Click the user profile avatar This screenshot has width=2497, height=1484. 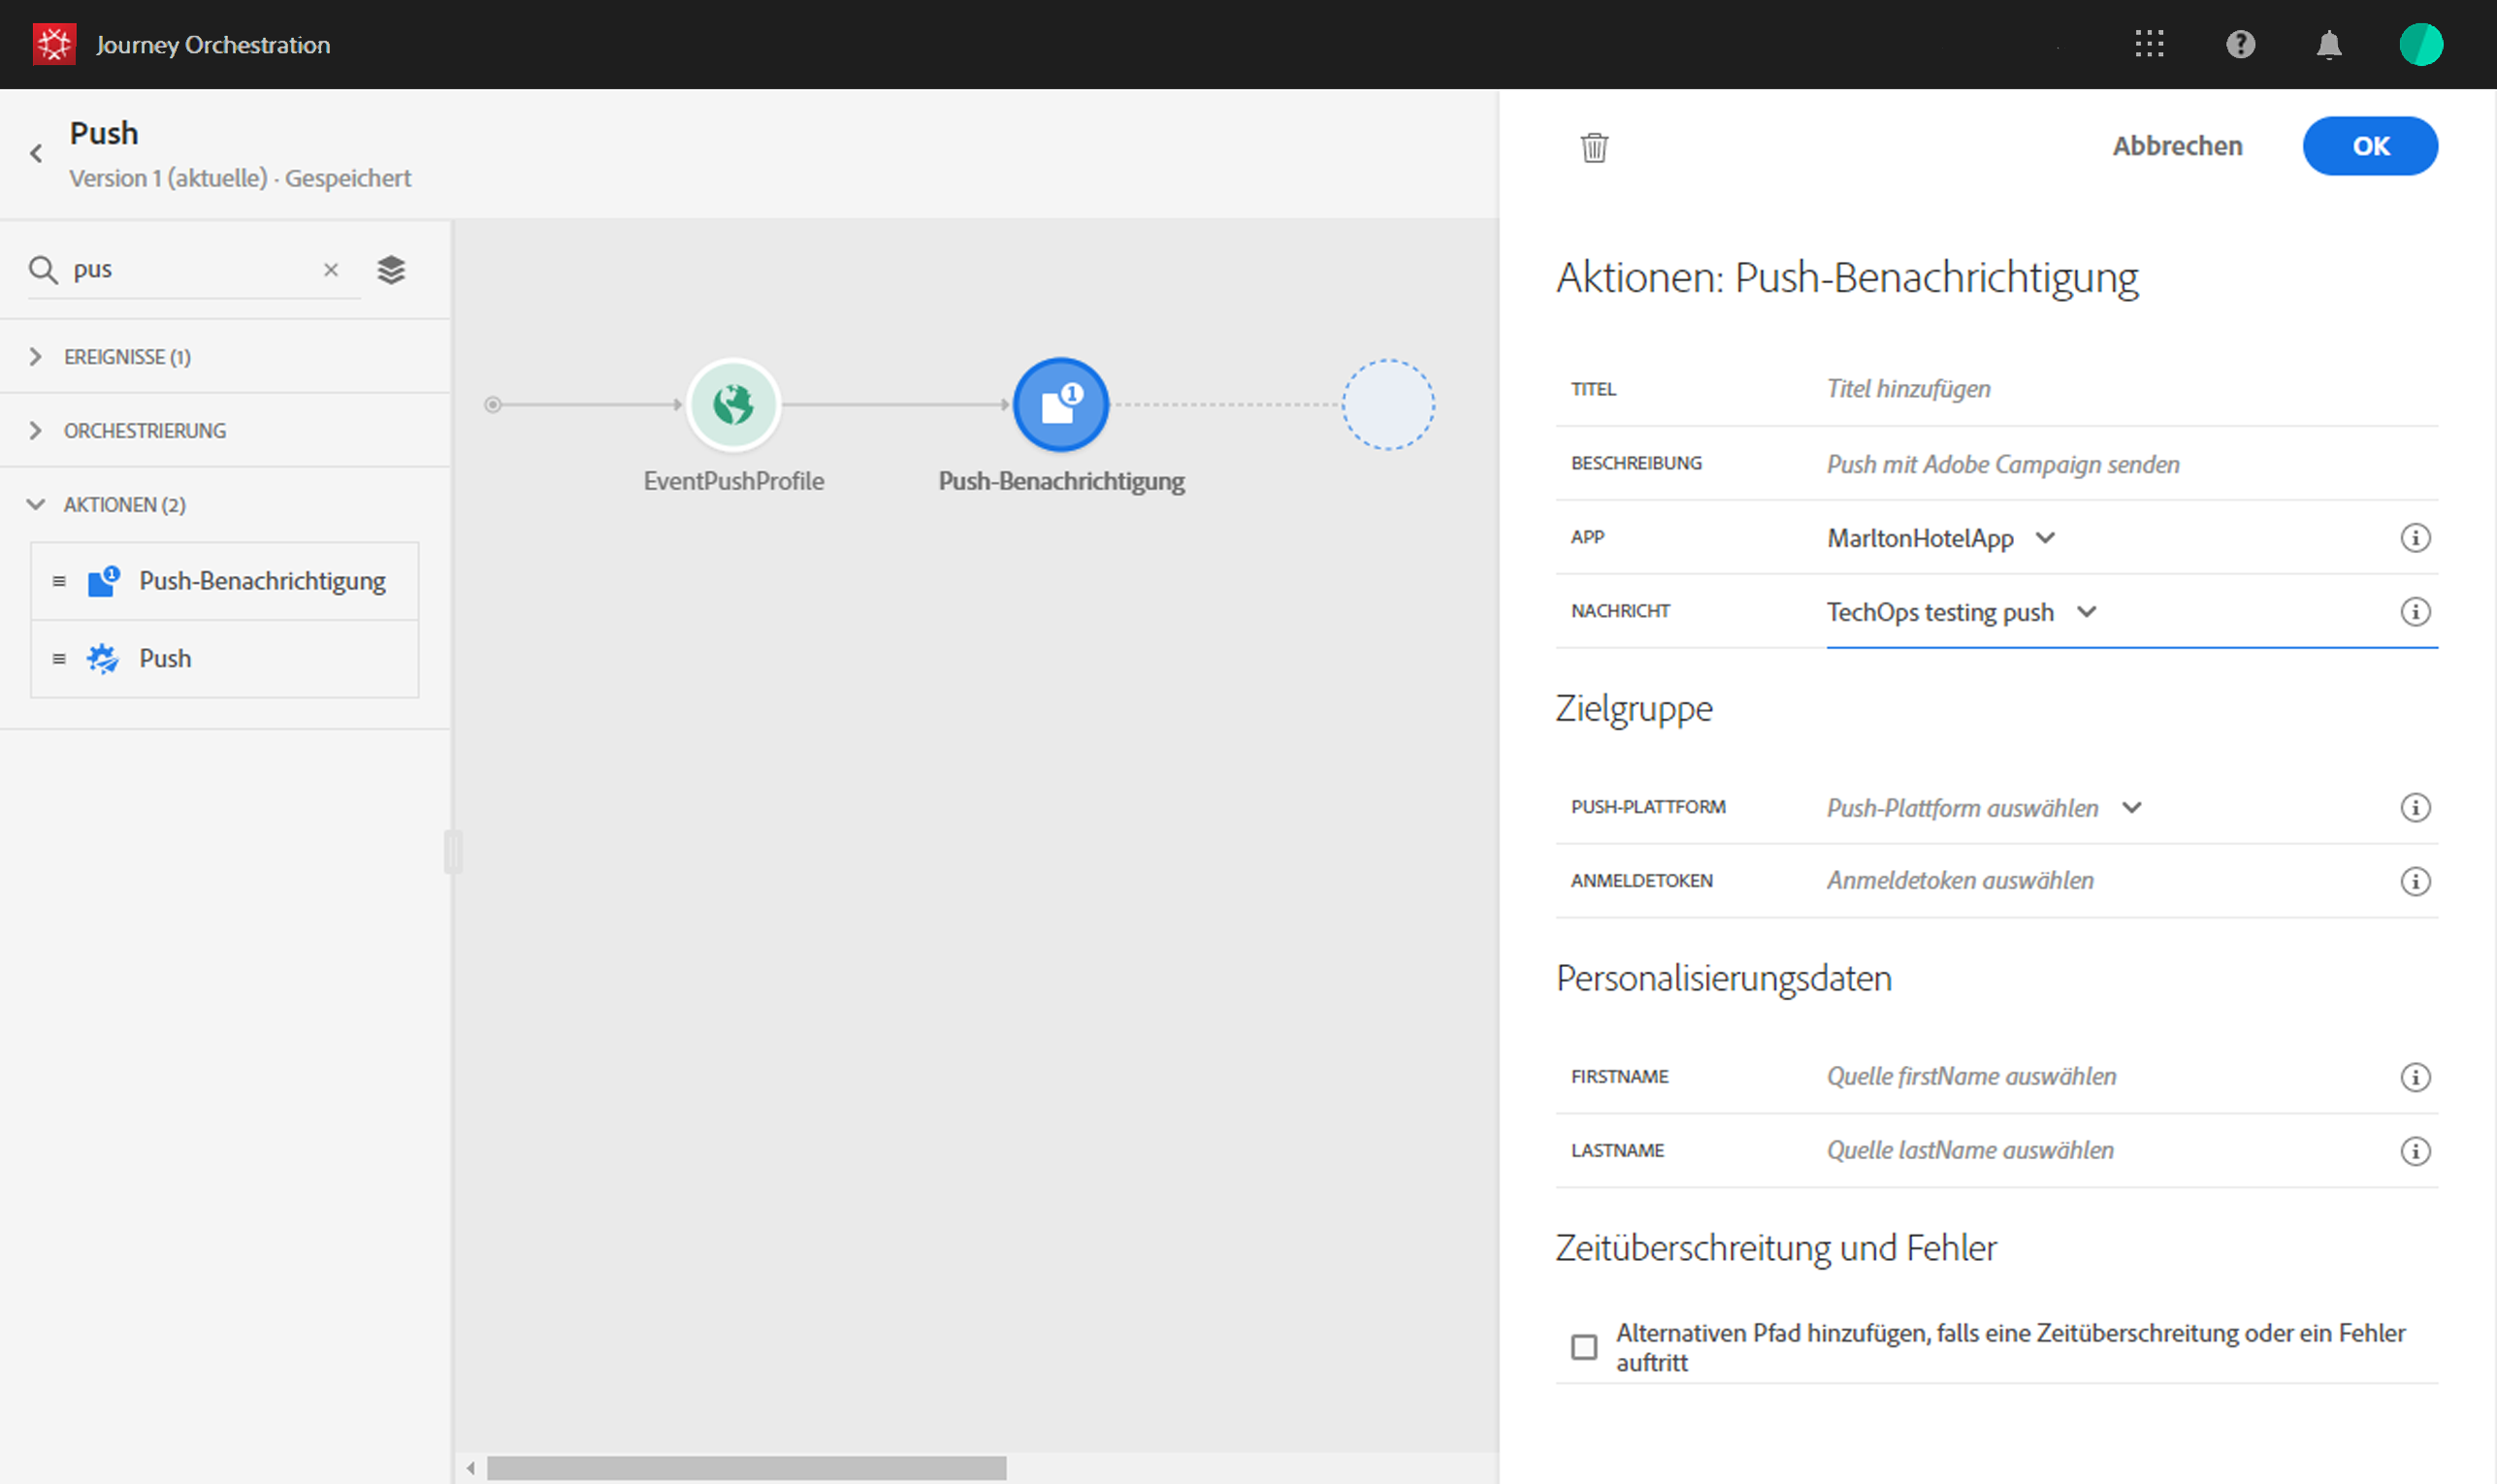tap(2420, 44)
